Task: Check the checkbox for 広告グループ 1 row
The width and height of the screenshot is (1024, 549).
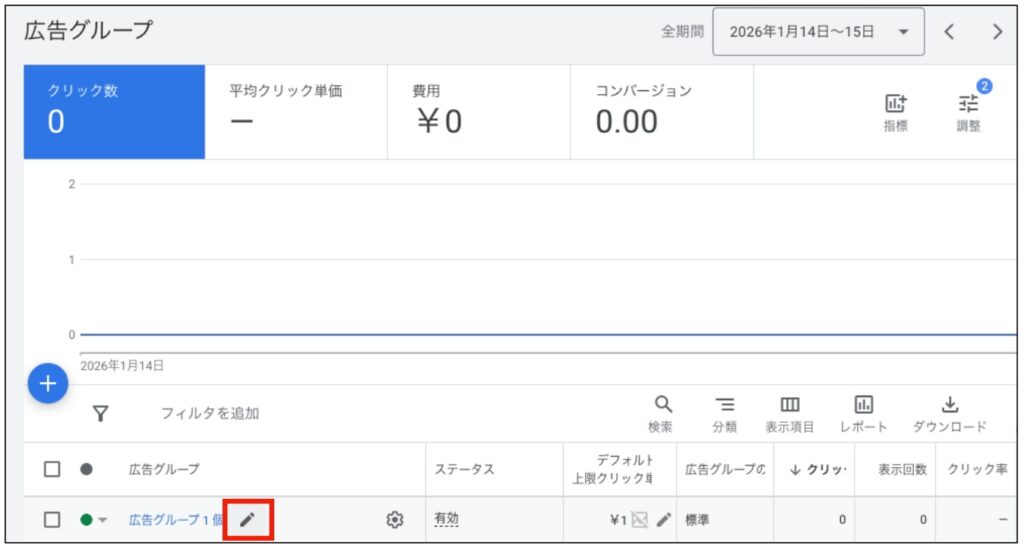Action: 53,520
